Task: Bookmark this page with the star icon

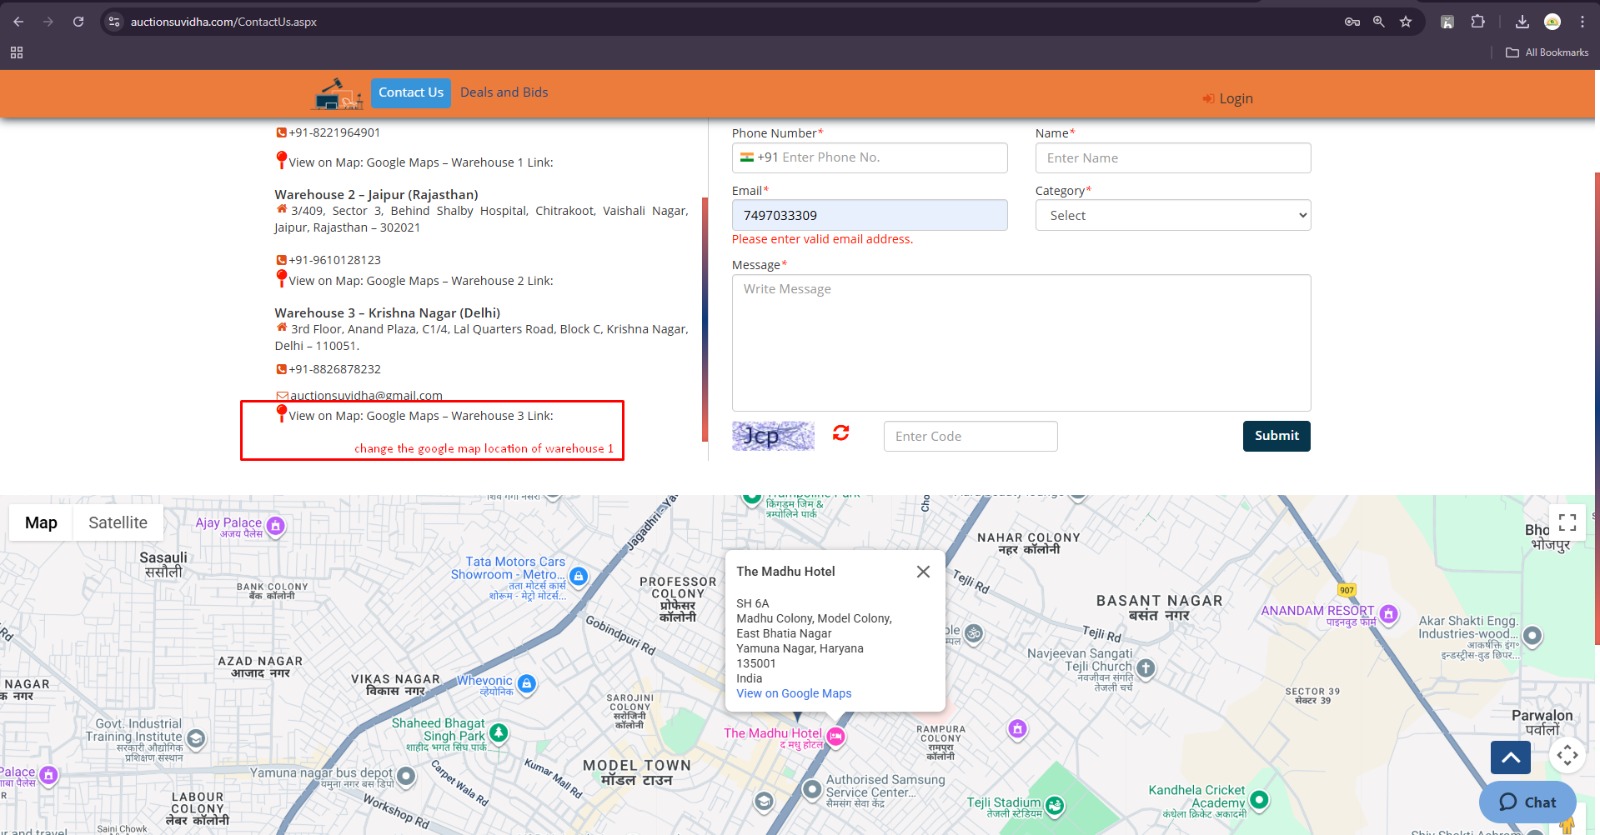Action: pyautogui.click(x=1406, y=22)
